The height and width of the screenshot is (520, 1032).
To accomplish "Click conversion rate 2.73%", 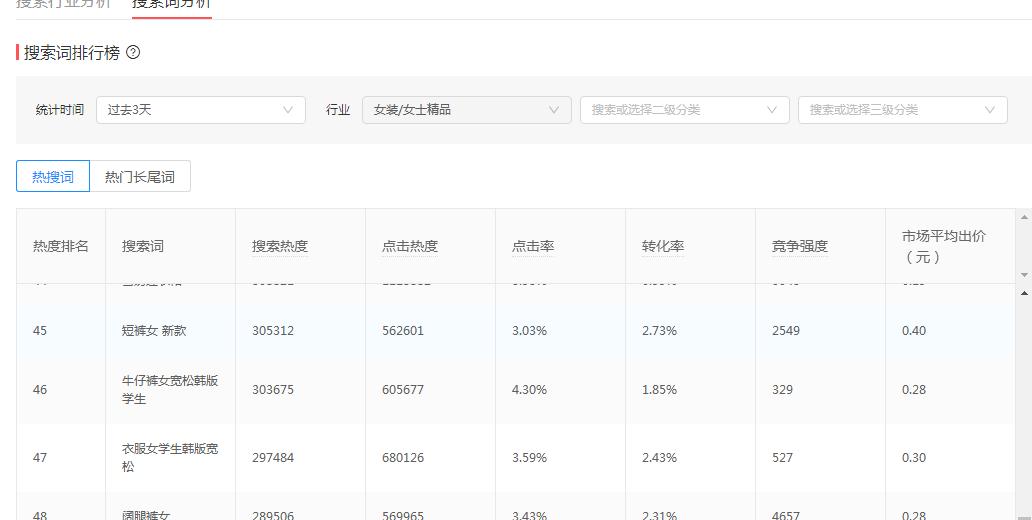I will pos(659,330).
